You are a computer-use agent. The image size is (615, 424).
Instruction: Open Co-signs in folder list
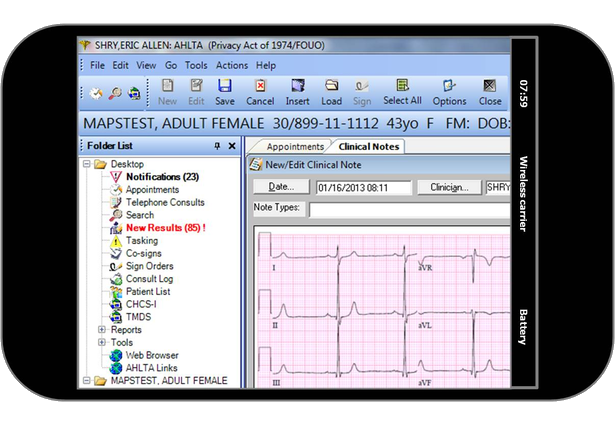point(144,253)
